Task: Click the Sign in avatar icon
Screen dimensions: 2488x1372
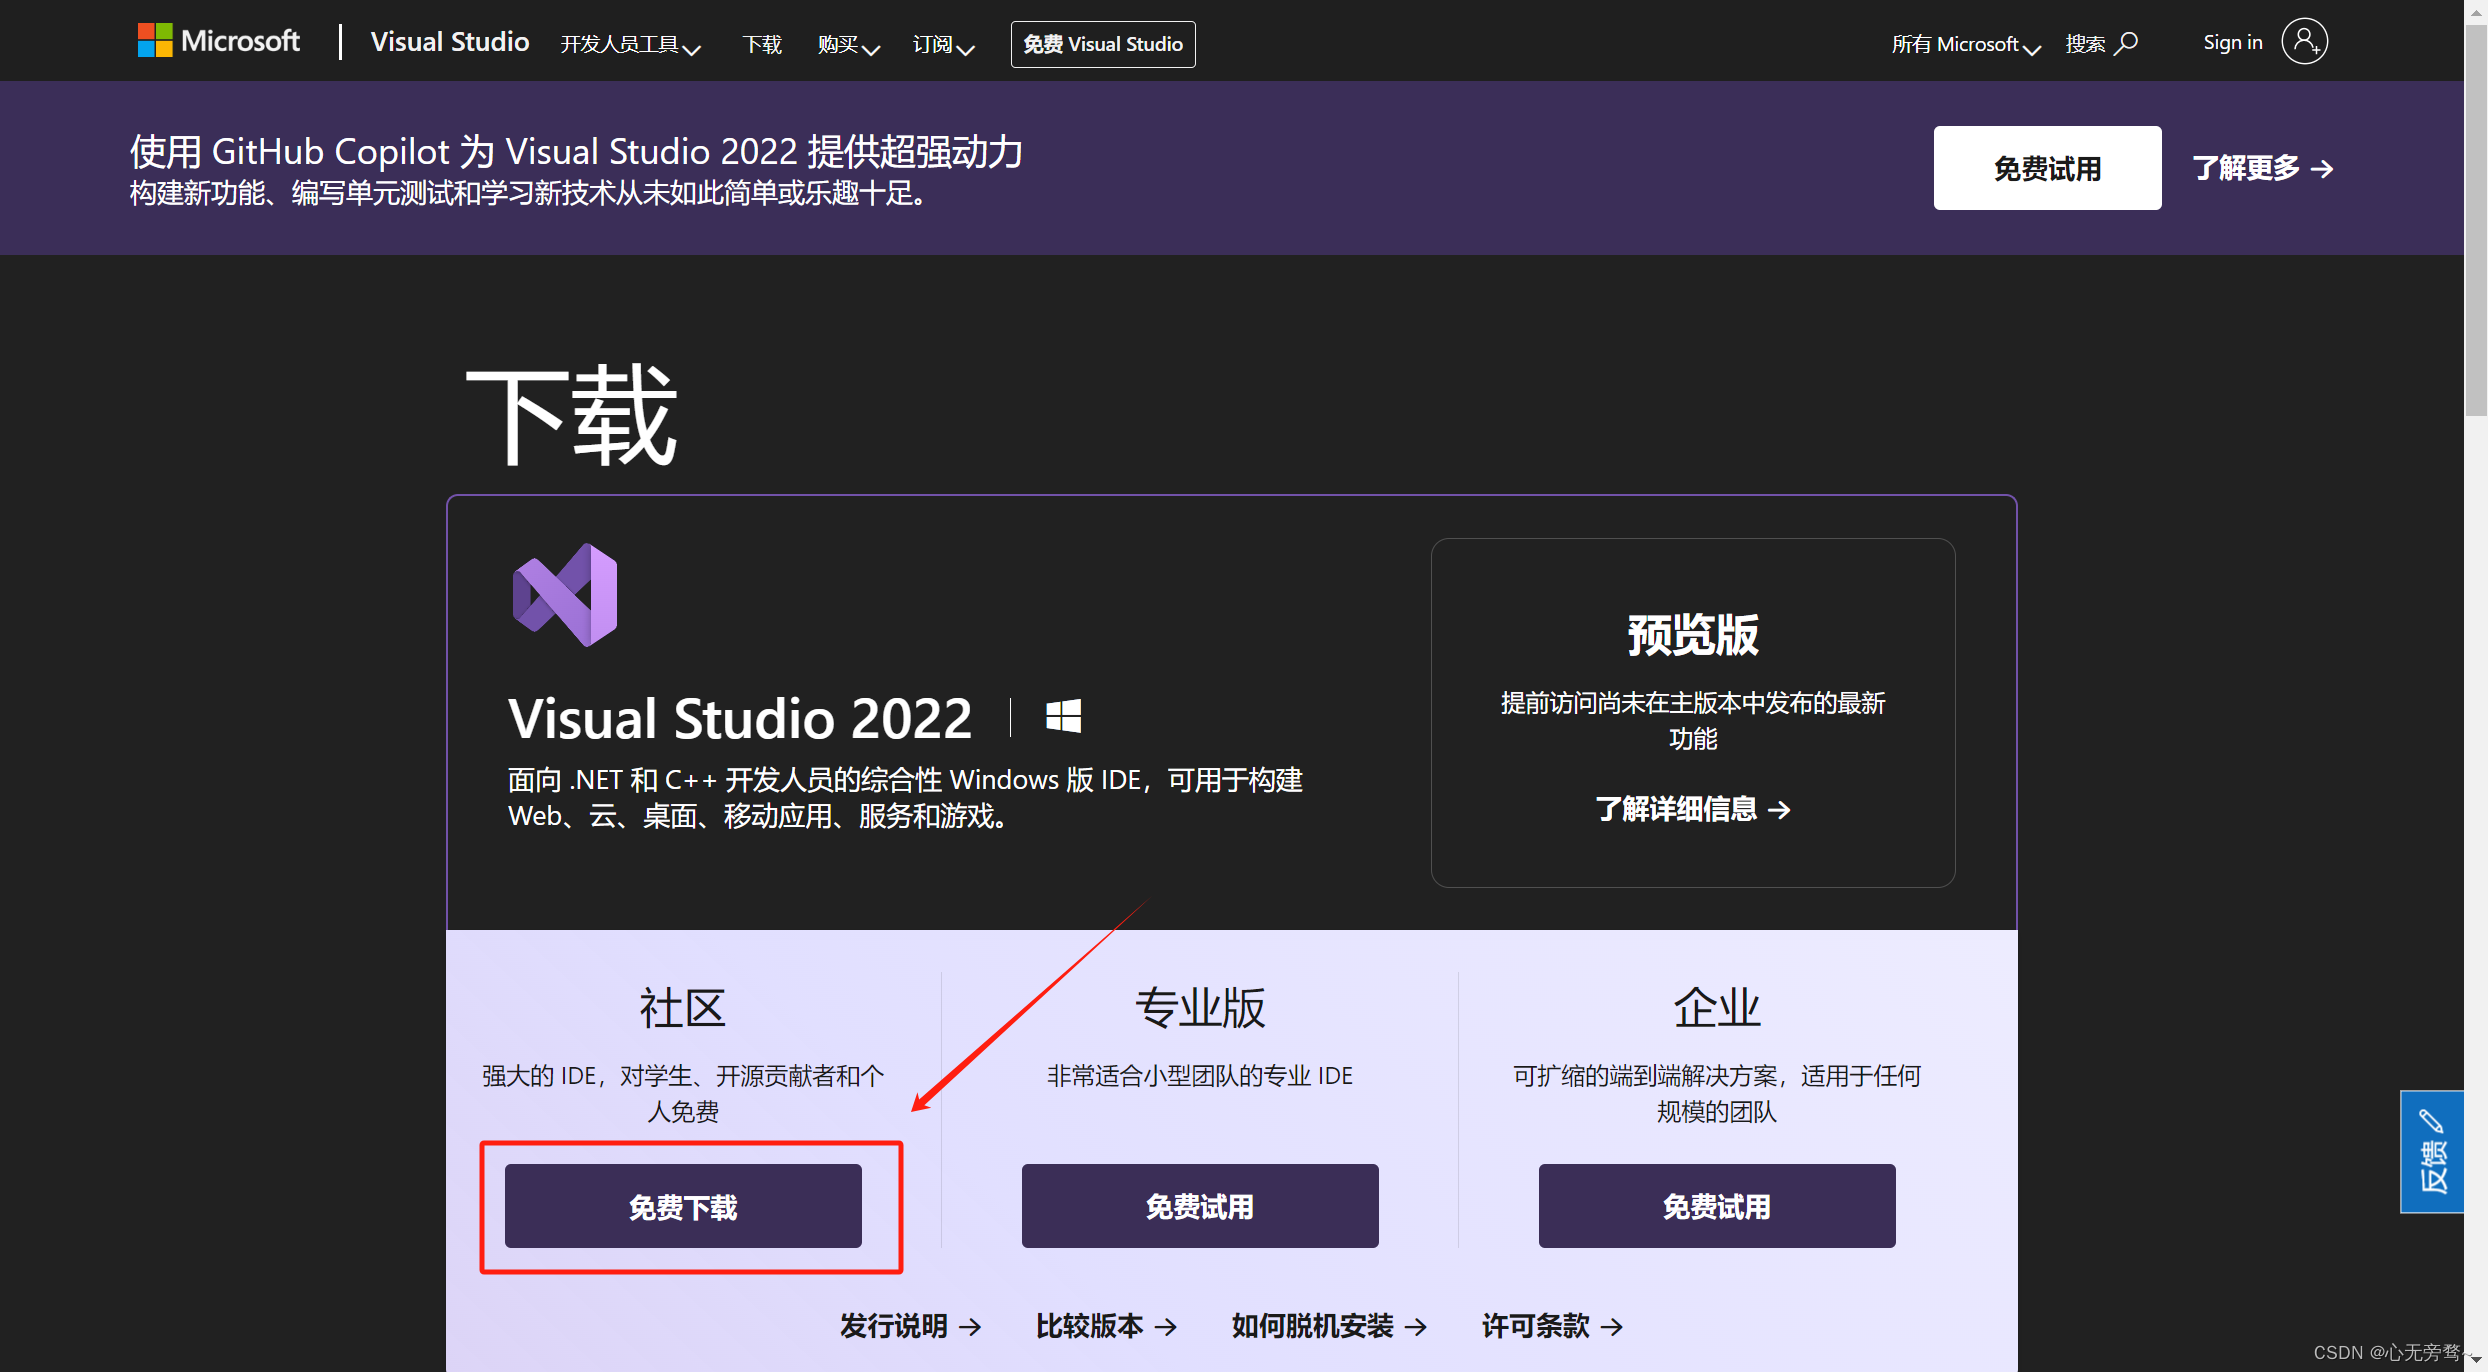Action: 2304,42
